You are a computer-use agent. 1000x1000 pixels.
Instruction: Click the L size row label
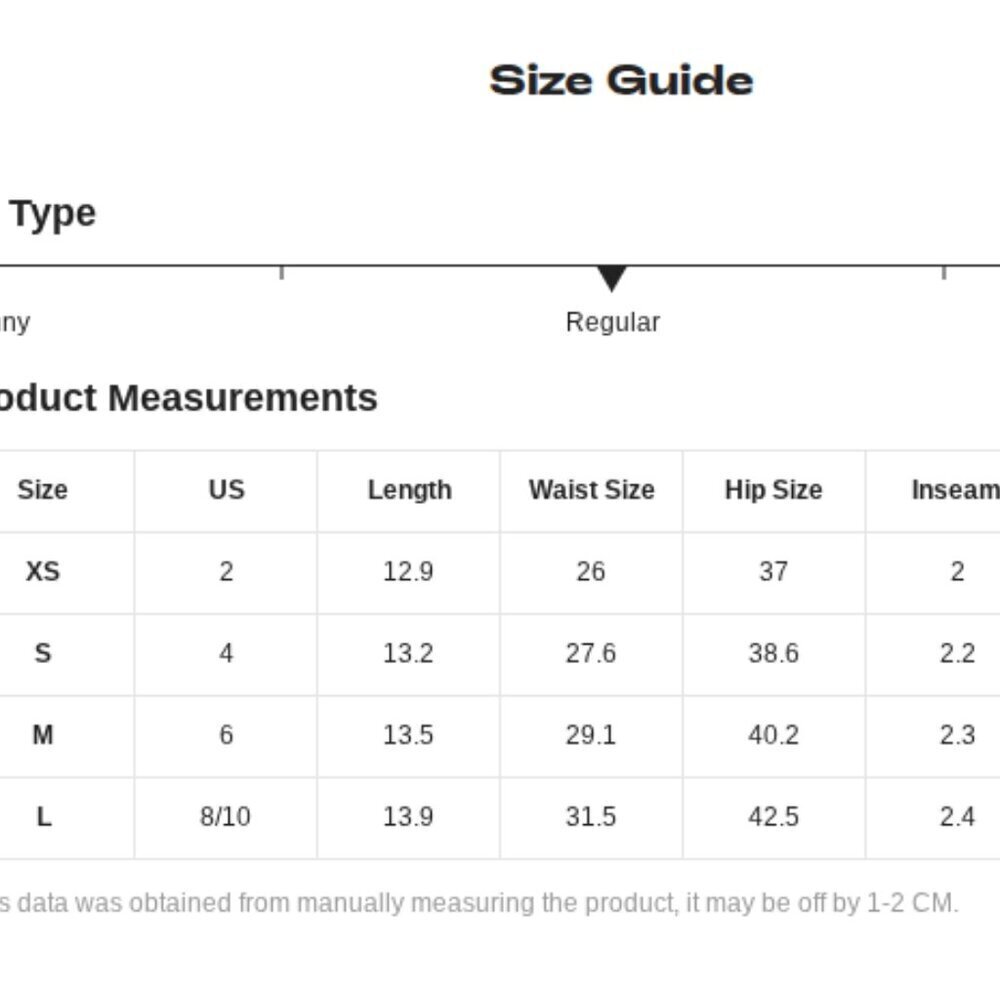pyautogui.click(x=43, y=818)
